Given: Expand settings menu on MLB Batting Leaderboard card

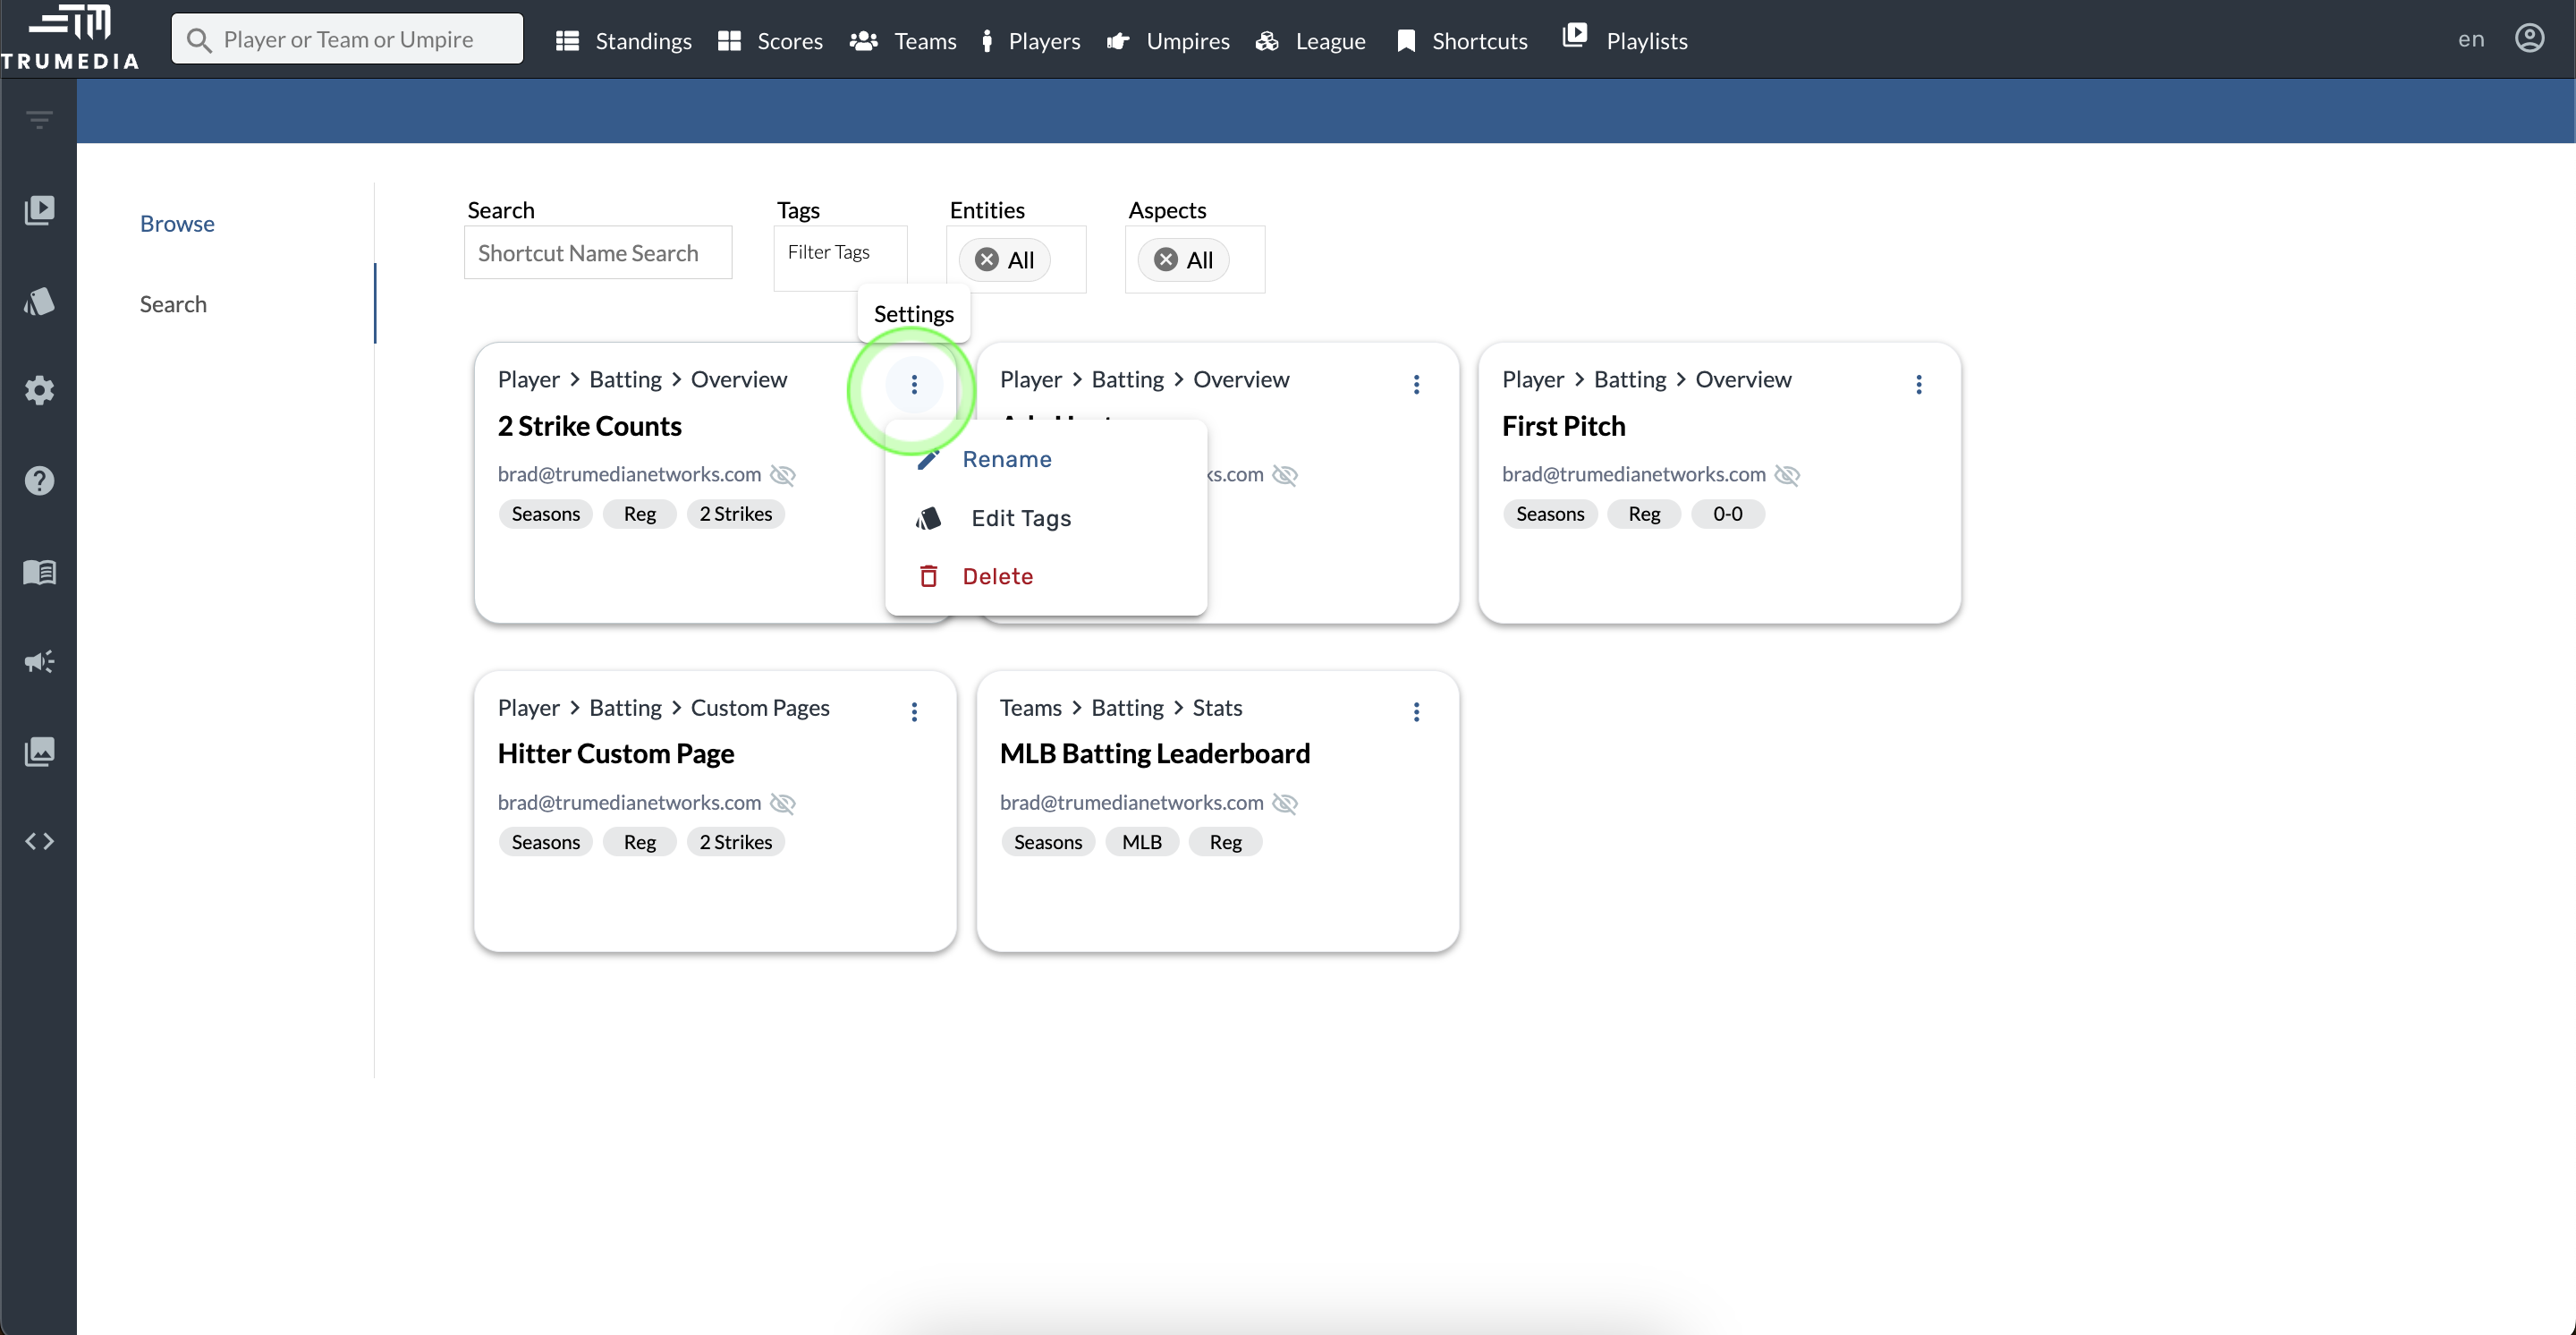Looking at the screenshot, I should pos(1416,711).
